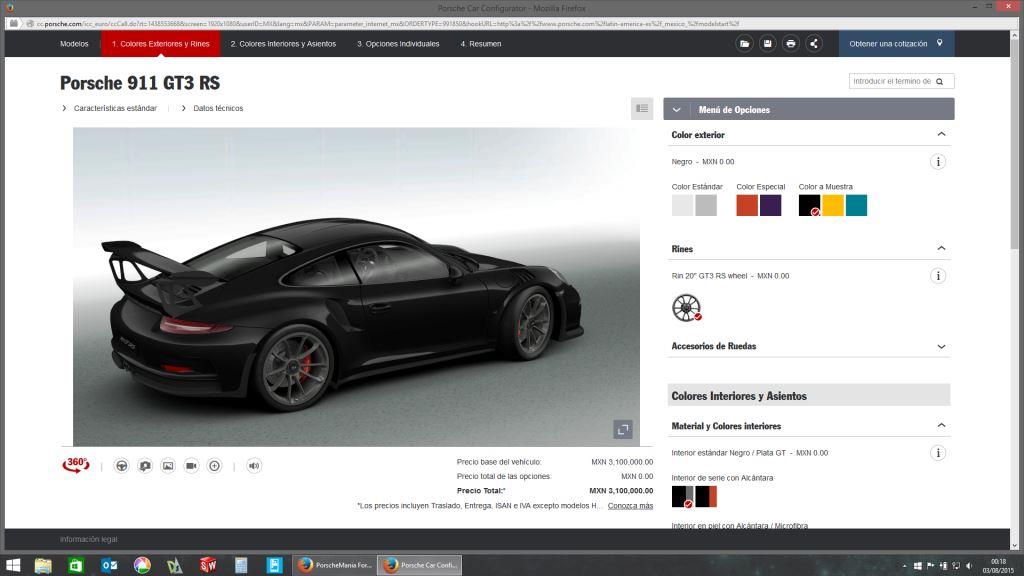The image size is (1024, 576).
Task: Expand the car image to fullscreen
Action: pyautogui.click(x=623, y=429)
